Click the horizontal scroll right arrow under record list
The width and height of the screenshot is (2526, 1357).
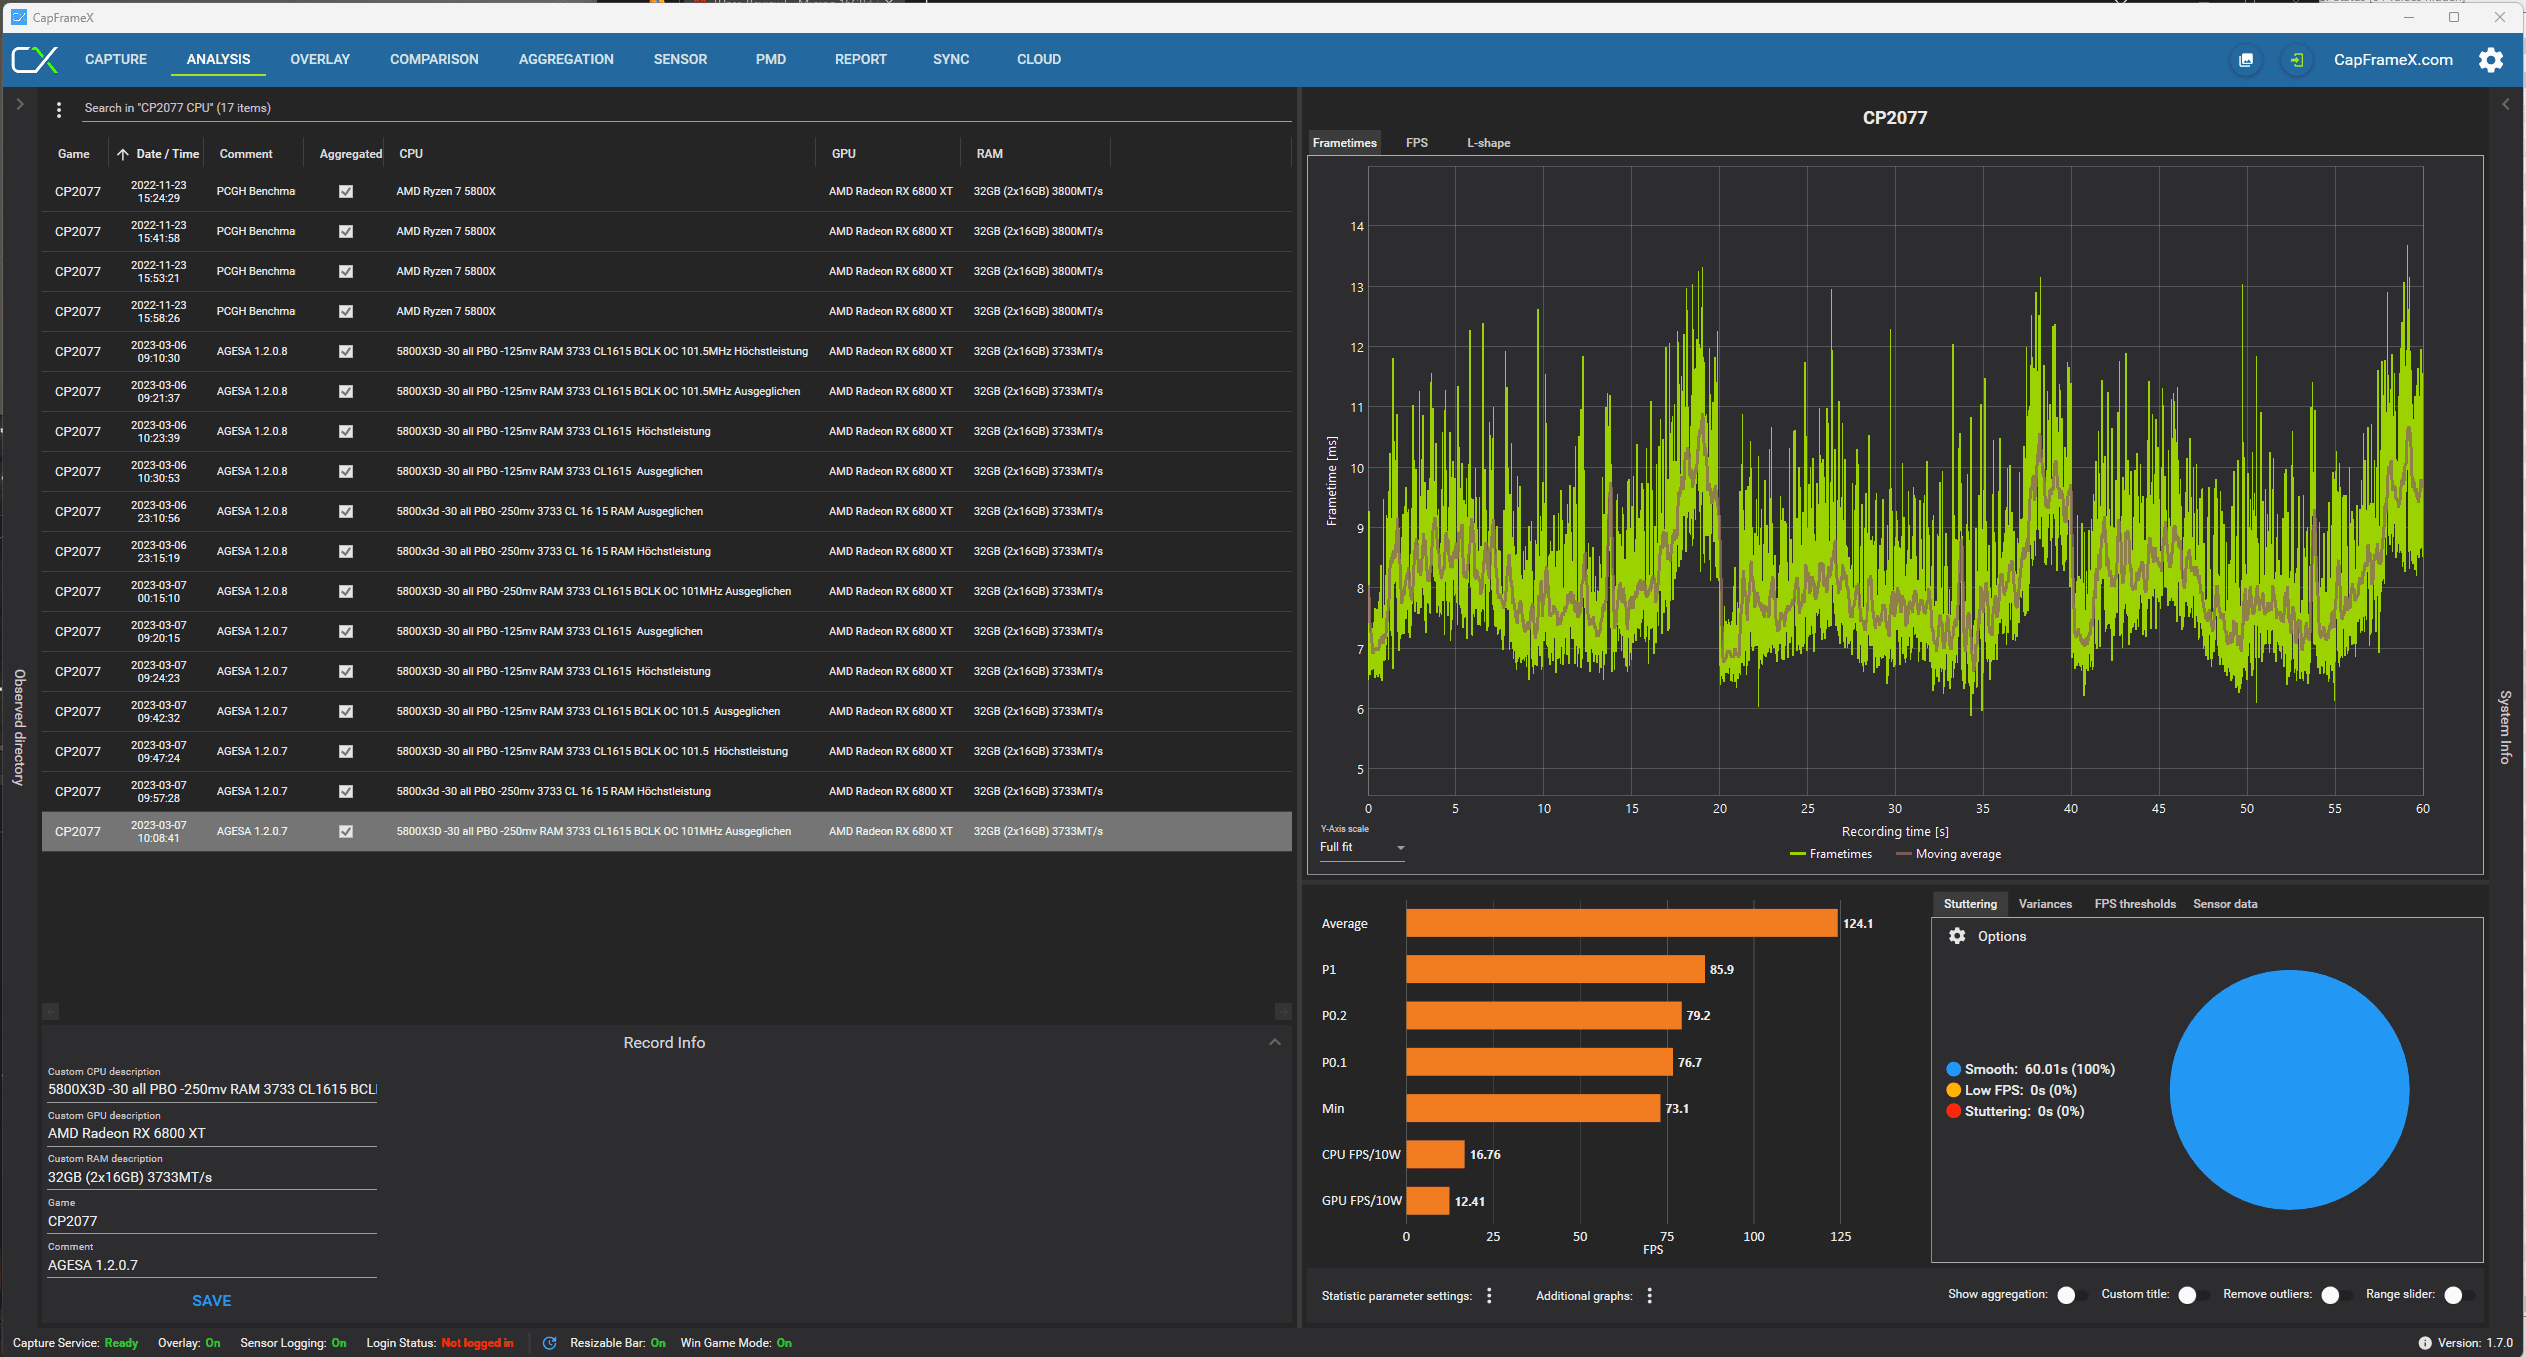tap(1283, 1011)
